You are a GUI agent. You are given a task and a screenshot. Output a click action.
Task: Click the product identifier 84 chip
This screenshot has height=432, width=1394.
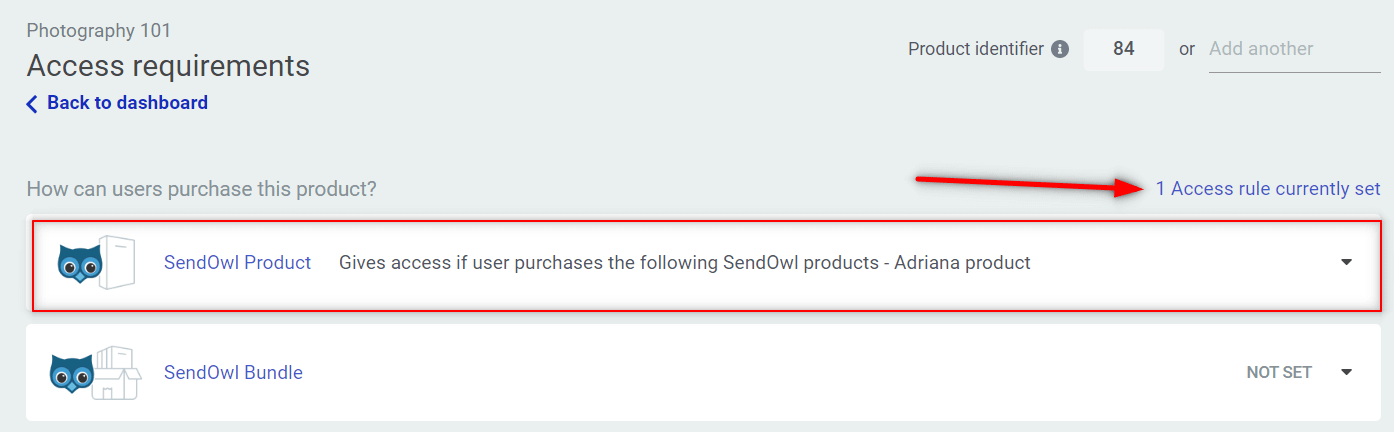coord(1123,49)
